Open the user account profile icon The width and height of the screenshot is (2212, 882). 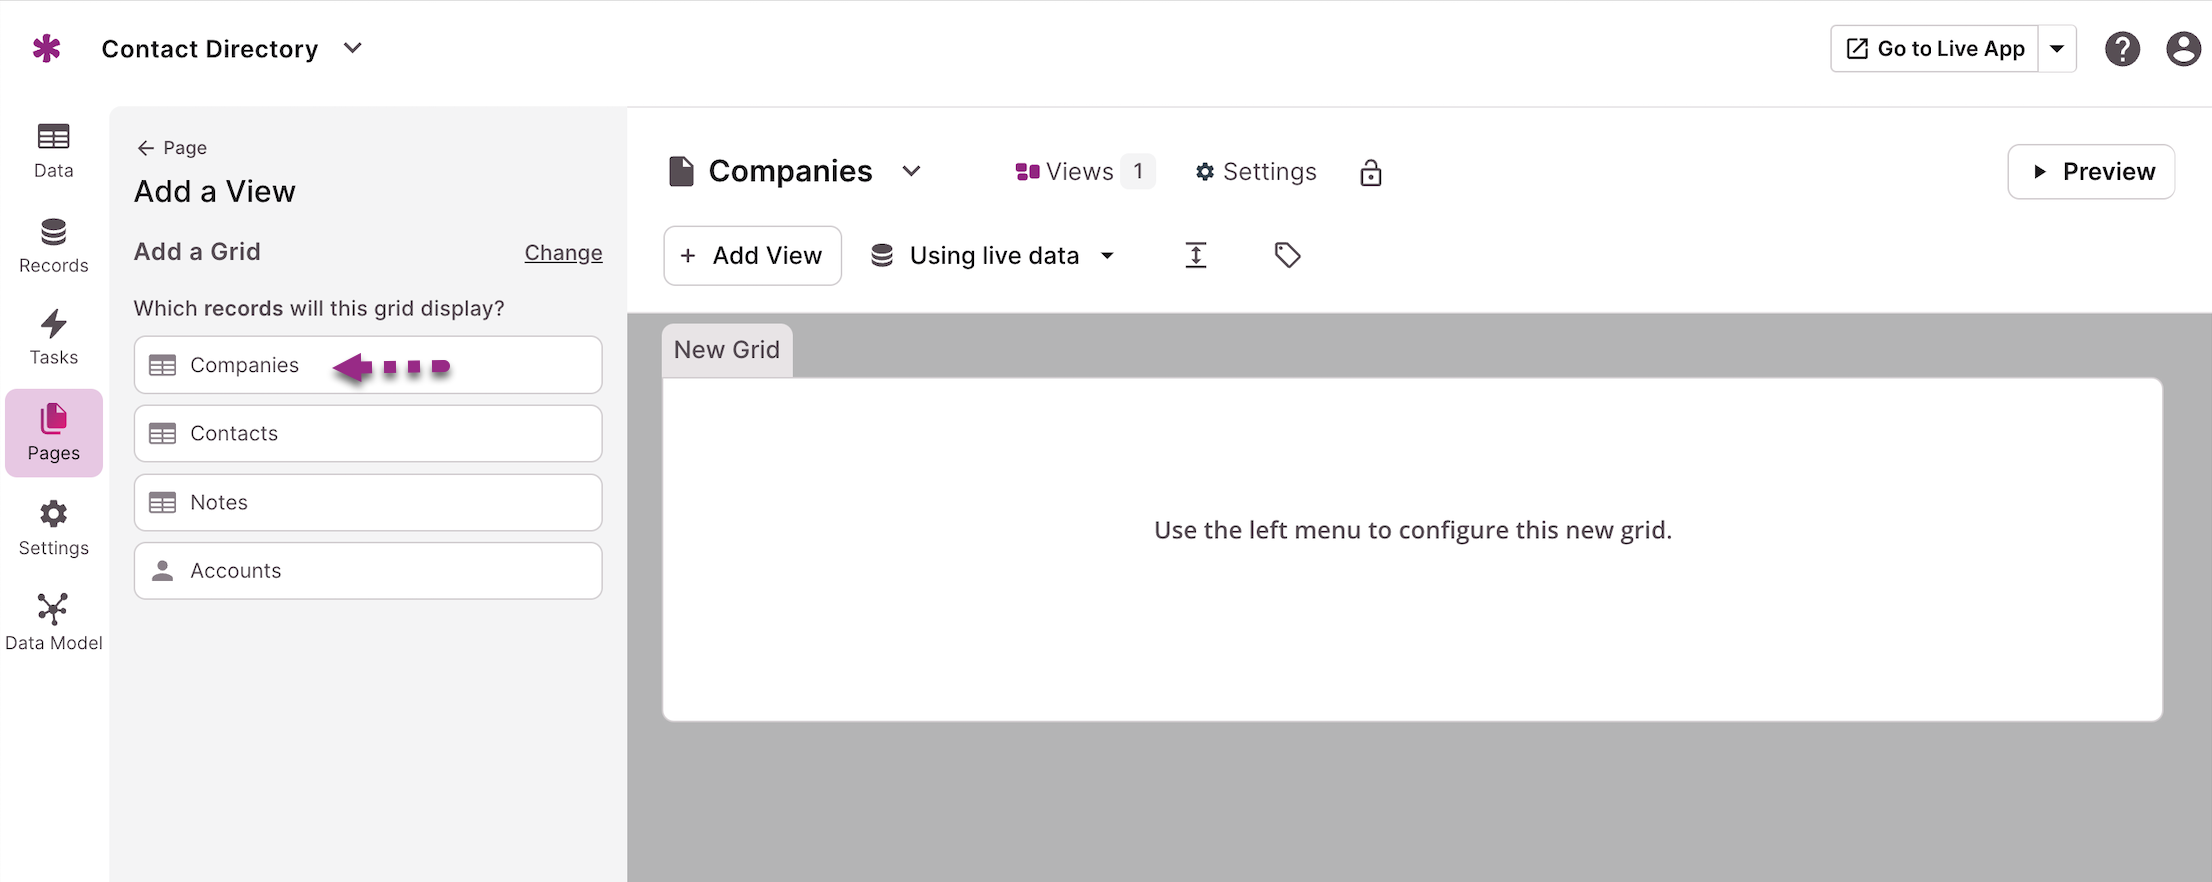2184,49
